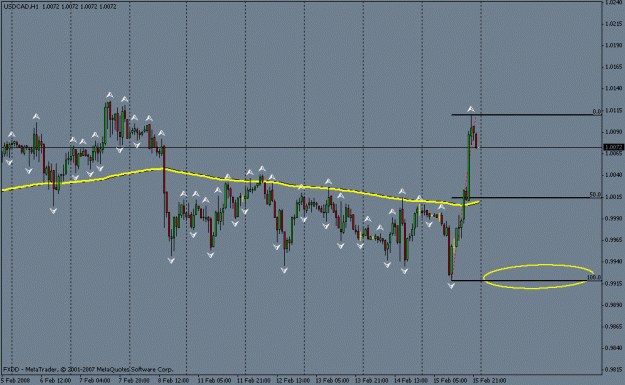Click the 12 Feb 13:00 time label
The width and height of the screenshot is (625, 385).
[x=293, y=380]
